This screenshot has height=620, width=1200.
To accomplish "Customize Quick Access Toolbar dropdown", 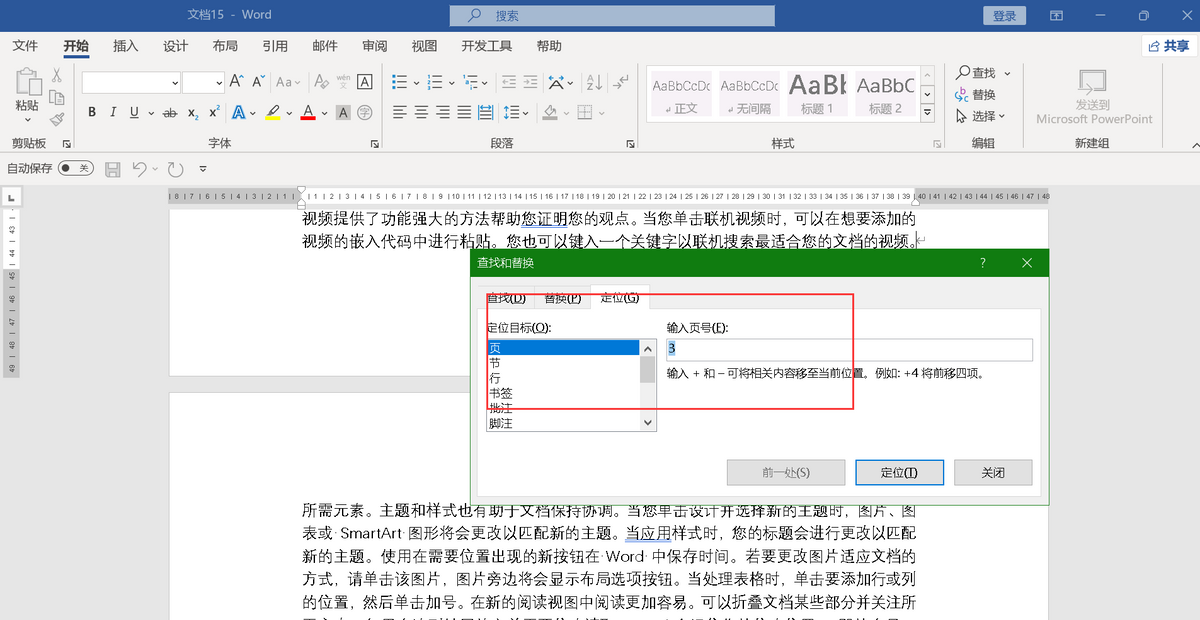I will (x=203, y=169).
